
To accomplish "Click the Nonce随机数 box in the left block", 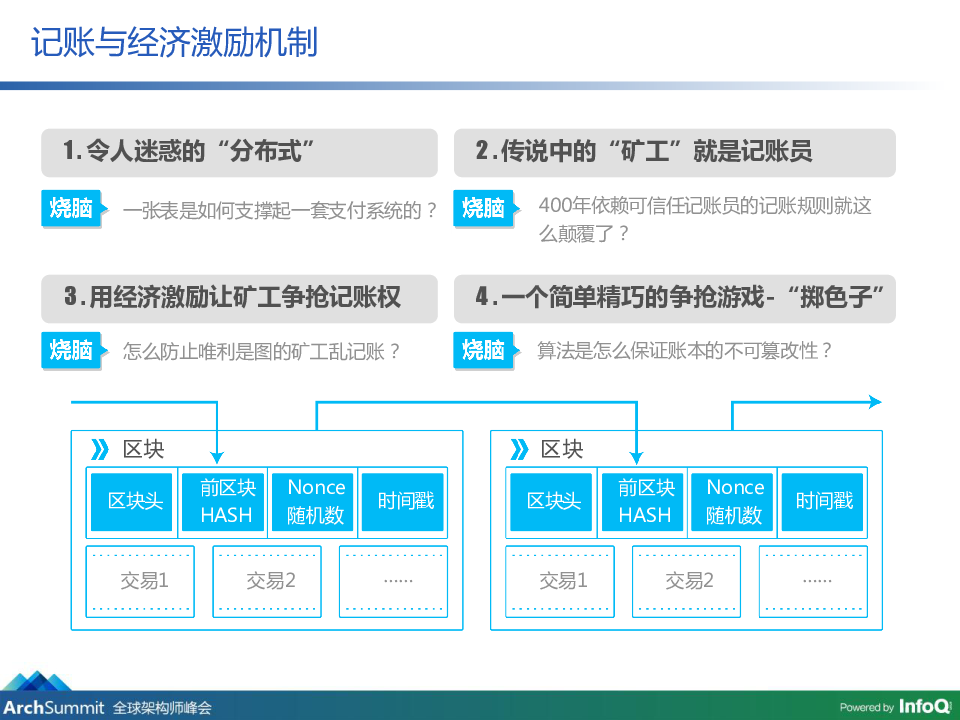I will [x=316, y=501].
